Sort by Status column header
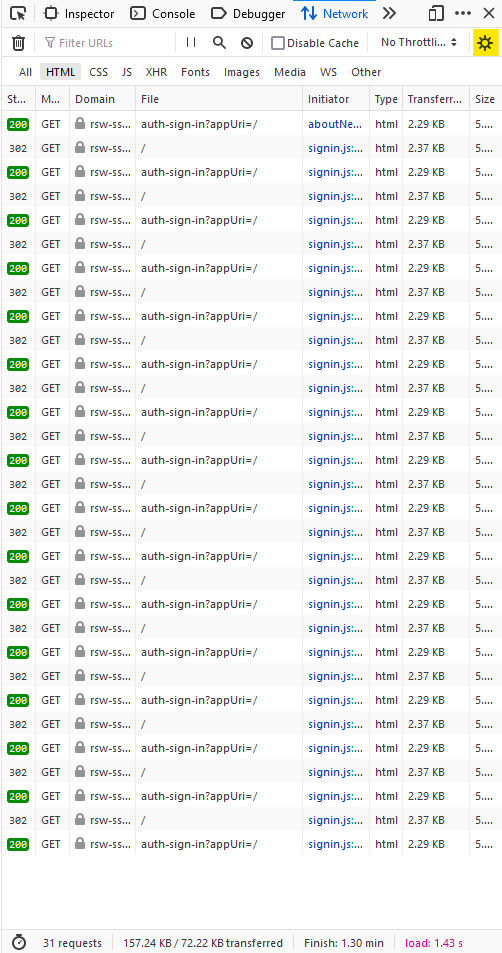The image size is (502, 953). 18,99
